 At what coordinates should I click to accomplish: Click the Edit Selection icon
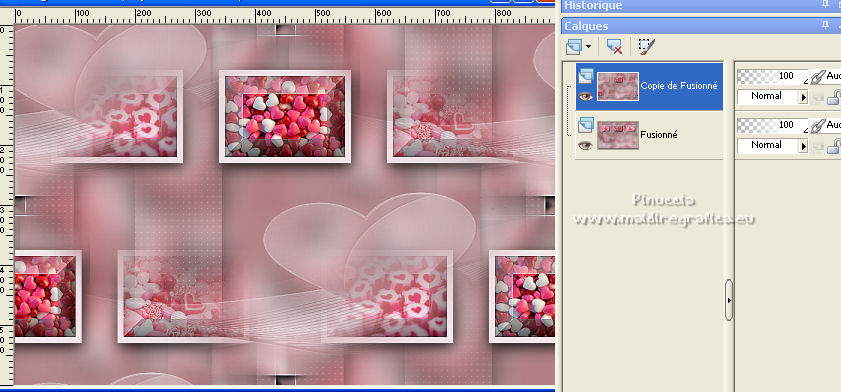tap(647, 47)
